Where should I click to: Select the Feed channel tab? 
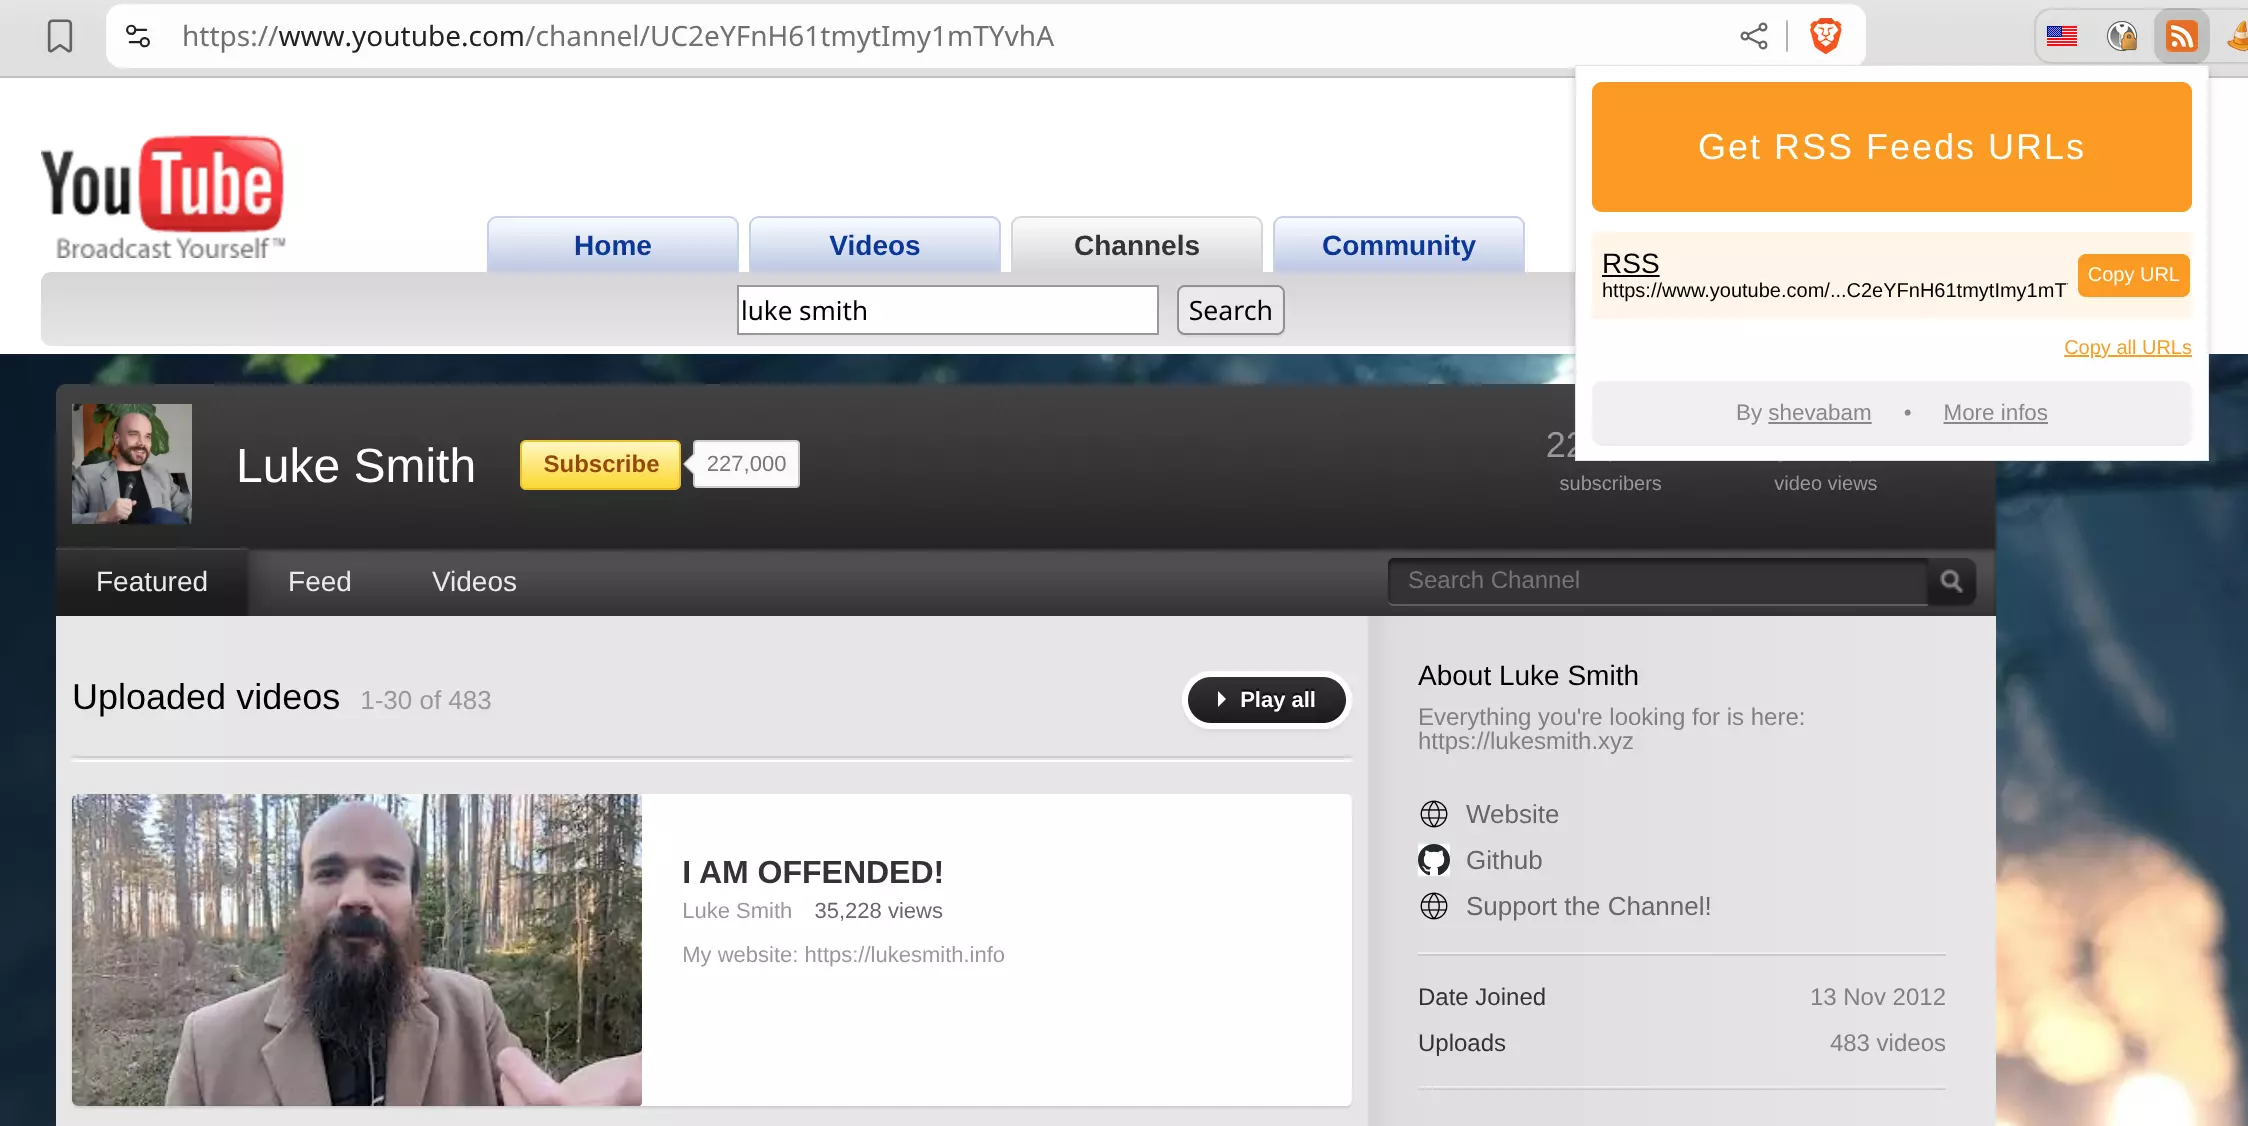click(319, 582)
